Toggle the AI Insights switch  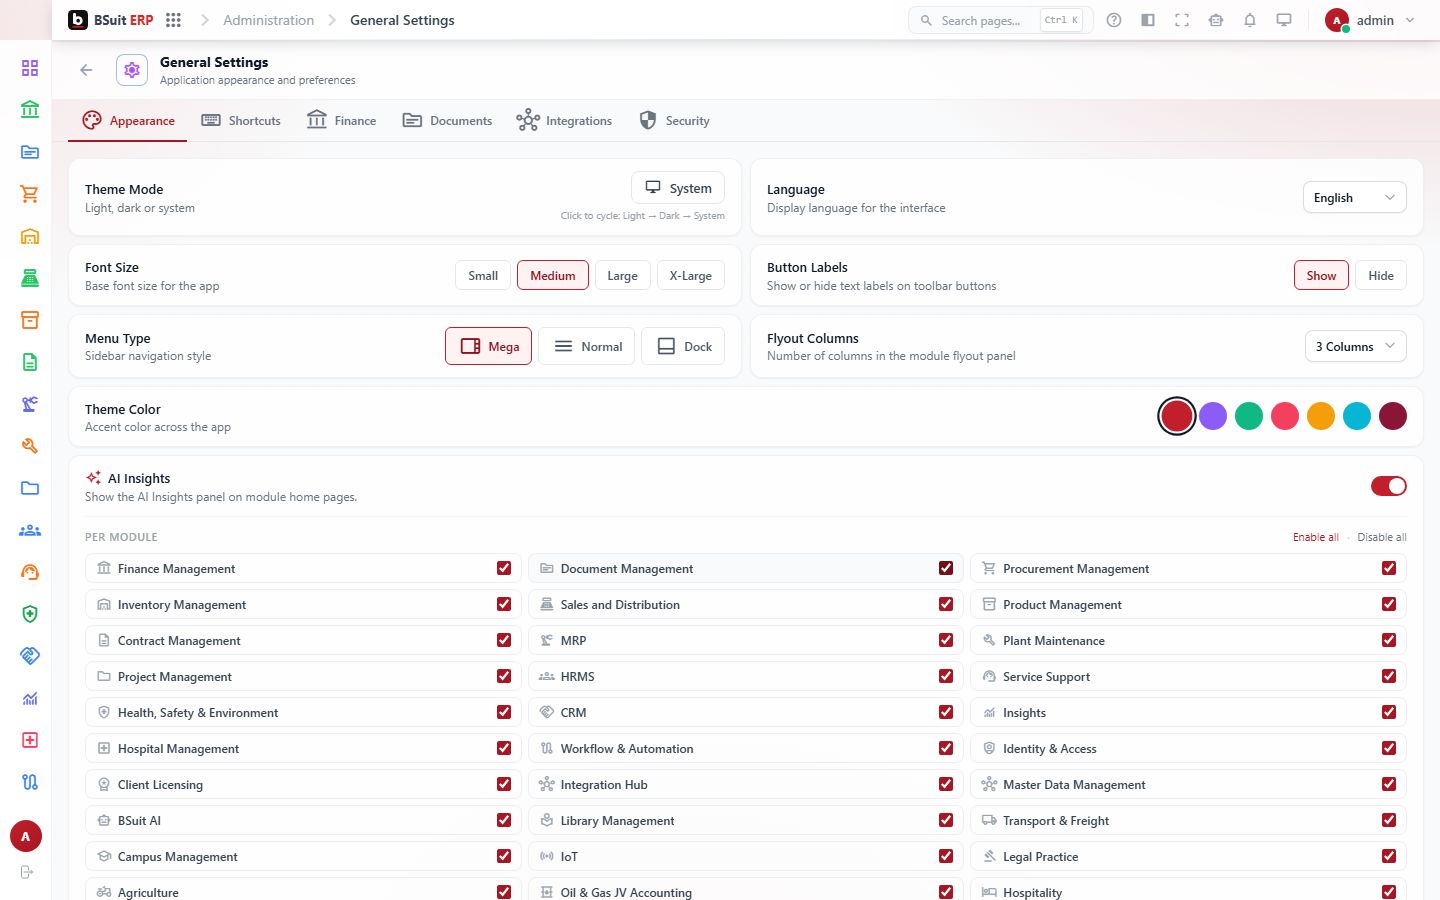[x=1388, y=486]
